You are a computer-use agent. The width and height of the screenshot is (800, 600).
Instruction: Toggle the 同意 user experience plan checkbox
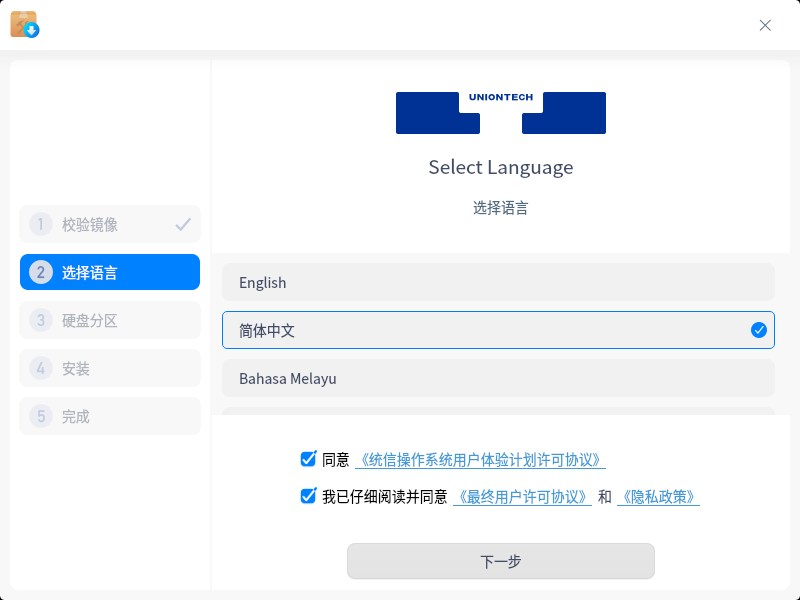pyautogui.click(x=308, y=459)
